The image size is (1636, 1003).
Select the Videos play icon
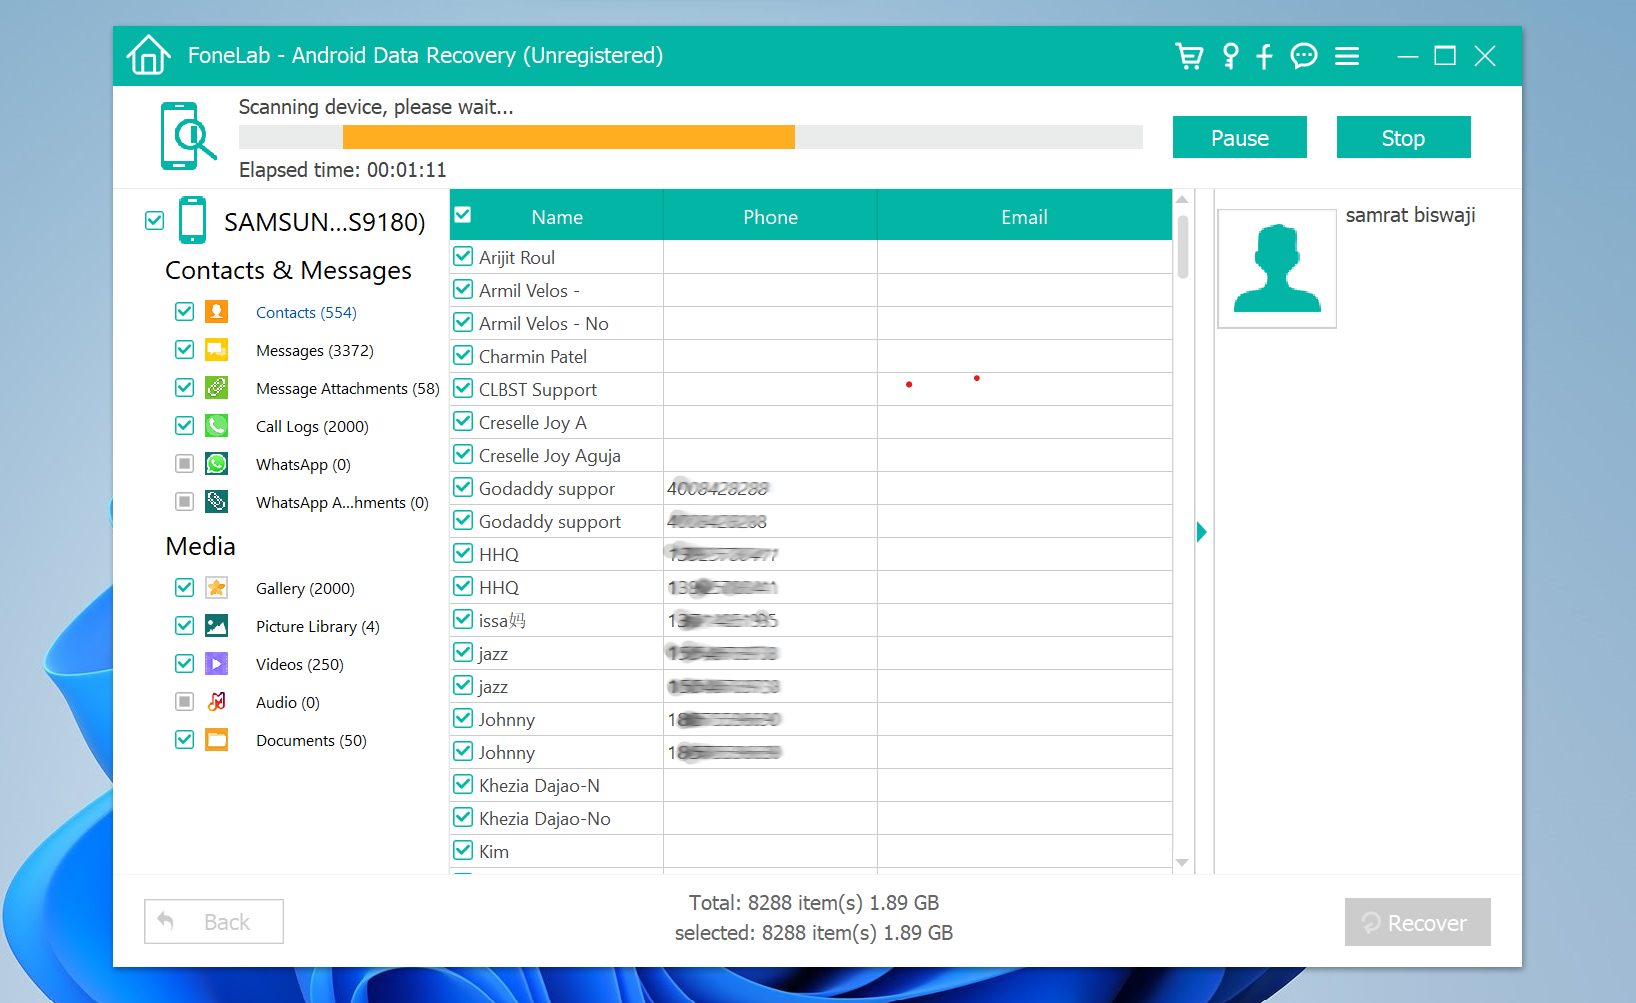click(x=216, y=663)
